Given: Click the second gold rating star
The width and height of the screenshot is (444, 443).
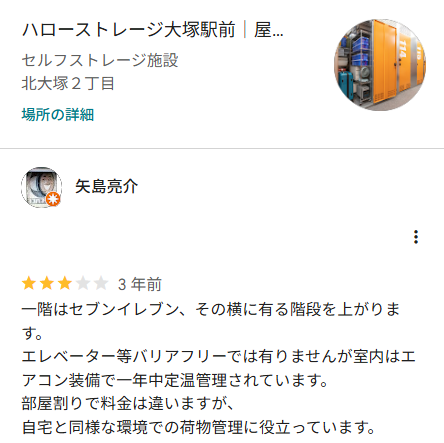Looking at the screenshot, I should click(x=47, y=284).
